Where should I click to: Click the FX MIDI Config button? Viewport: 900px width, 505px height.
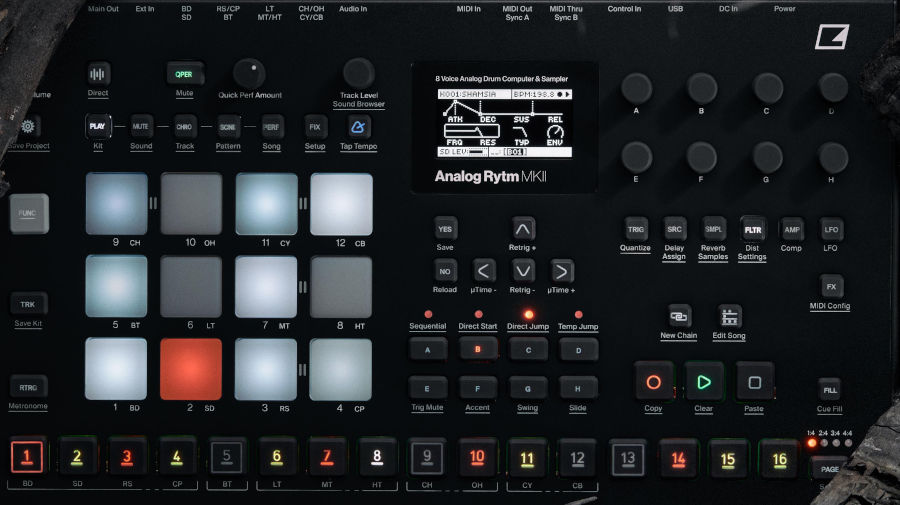831,286
